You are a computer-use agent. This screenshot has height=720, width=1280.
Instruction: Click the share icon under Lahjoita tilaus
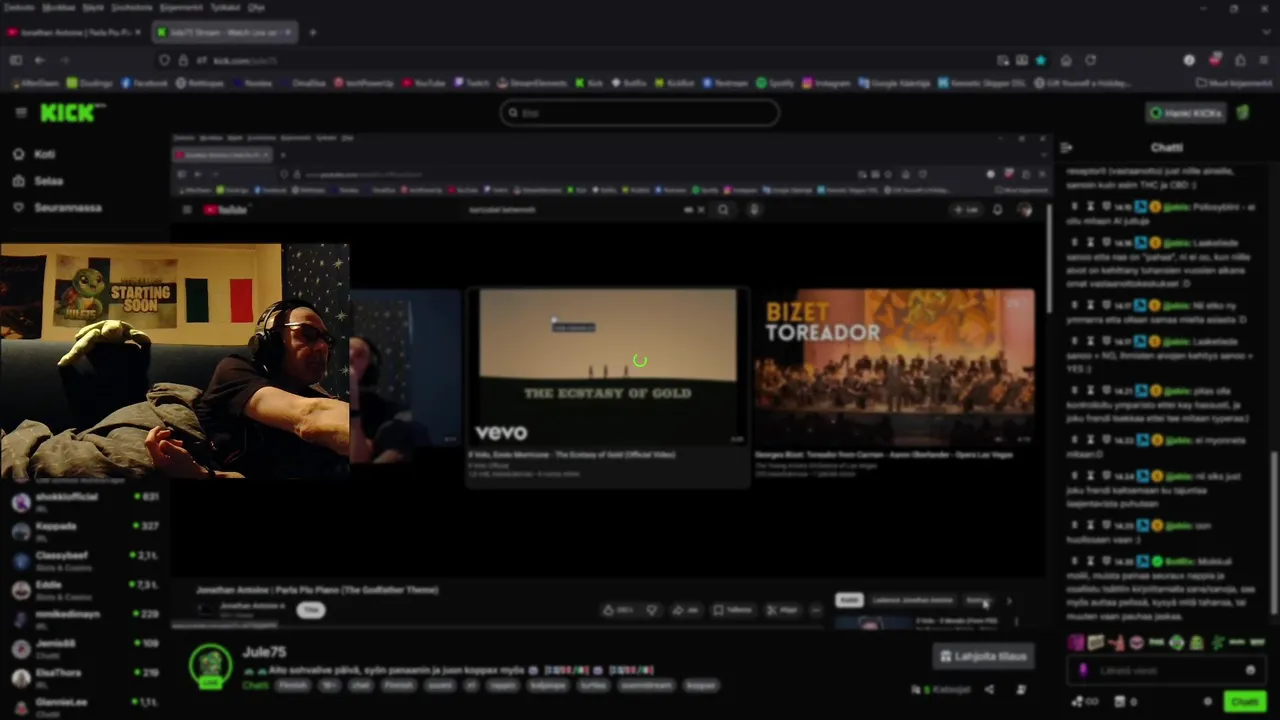[x=989, y=689]
